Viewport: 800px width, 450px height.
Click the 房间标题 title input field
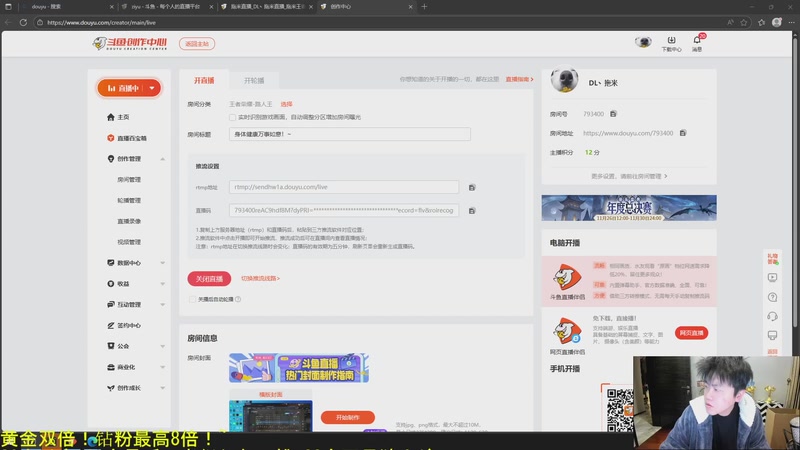click(x=349, y=134)
